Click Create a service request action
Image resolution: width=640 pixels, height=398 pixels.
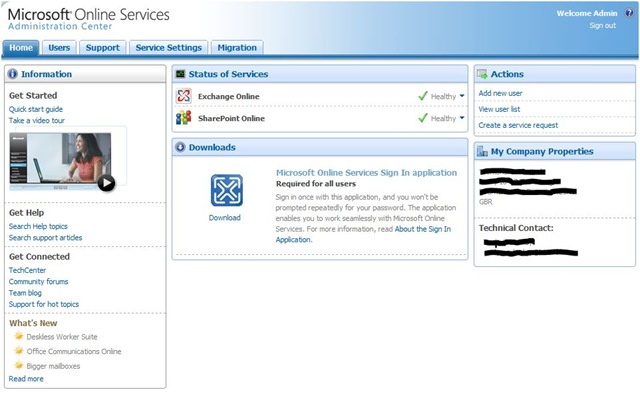pyautogui.click(x=518, y=125)
